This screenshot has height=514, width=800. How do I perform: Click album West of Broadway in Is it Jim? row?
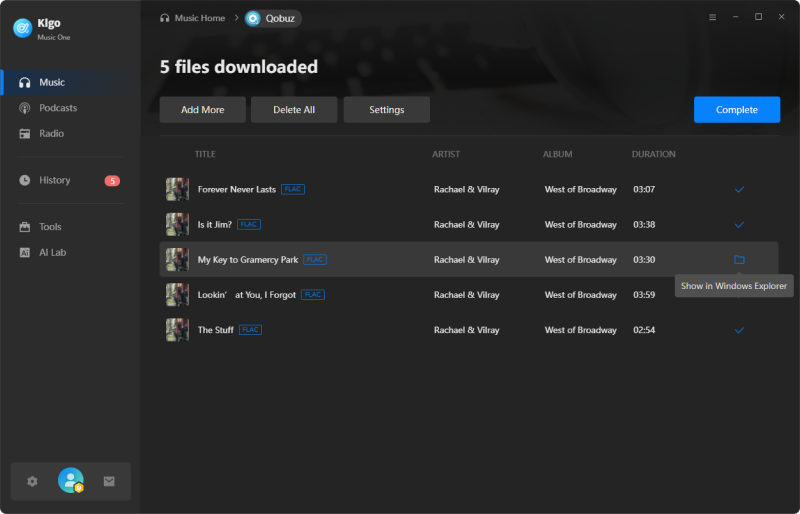(581, 225)
